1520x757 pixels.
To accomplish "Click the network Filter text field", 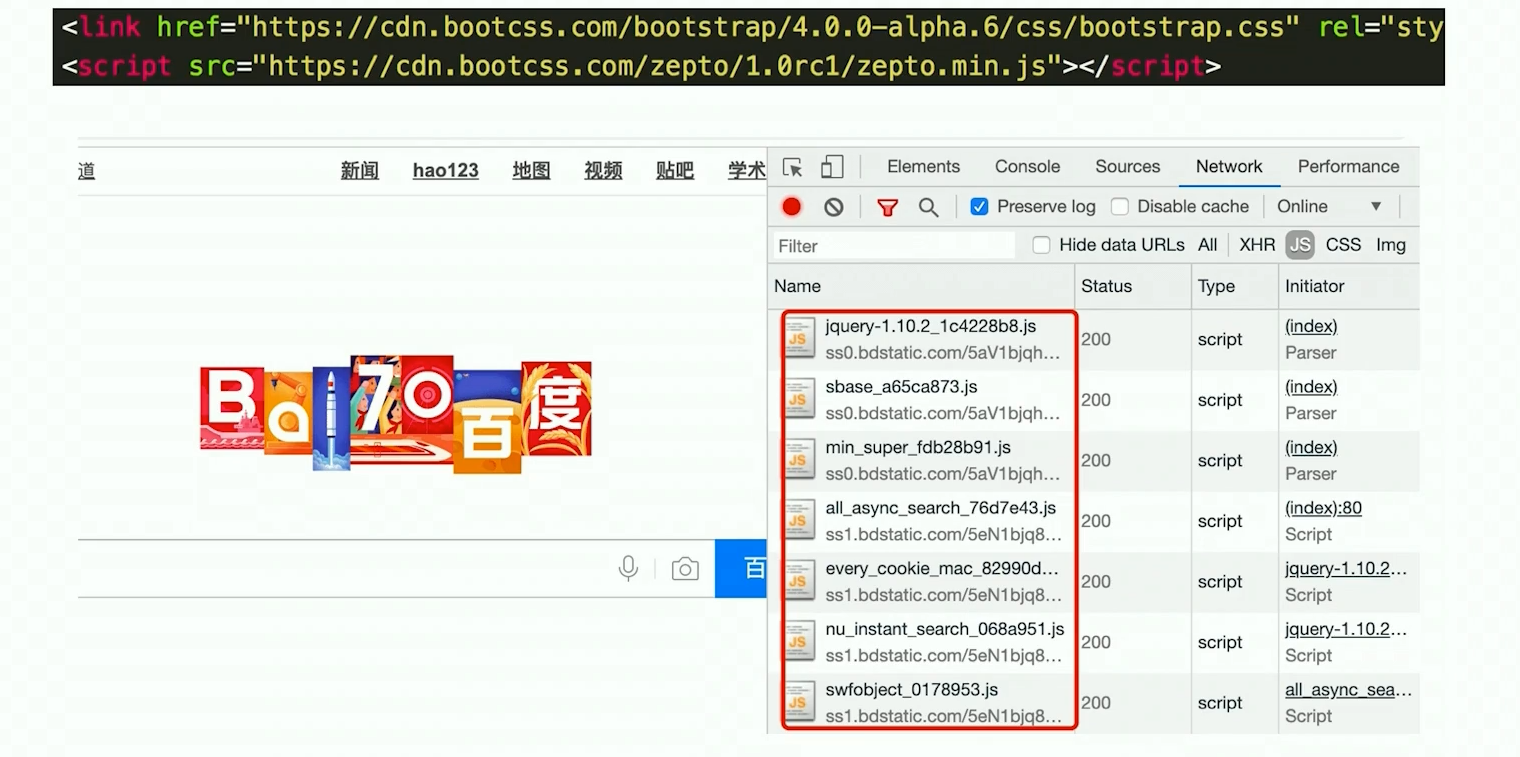I will pos(895,246).
